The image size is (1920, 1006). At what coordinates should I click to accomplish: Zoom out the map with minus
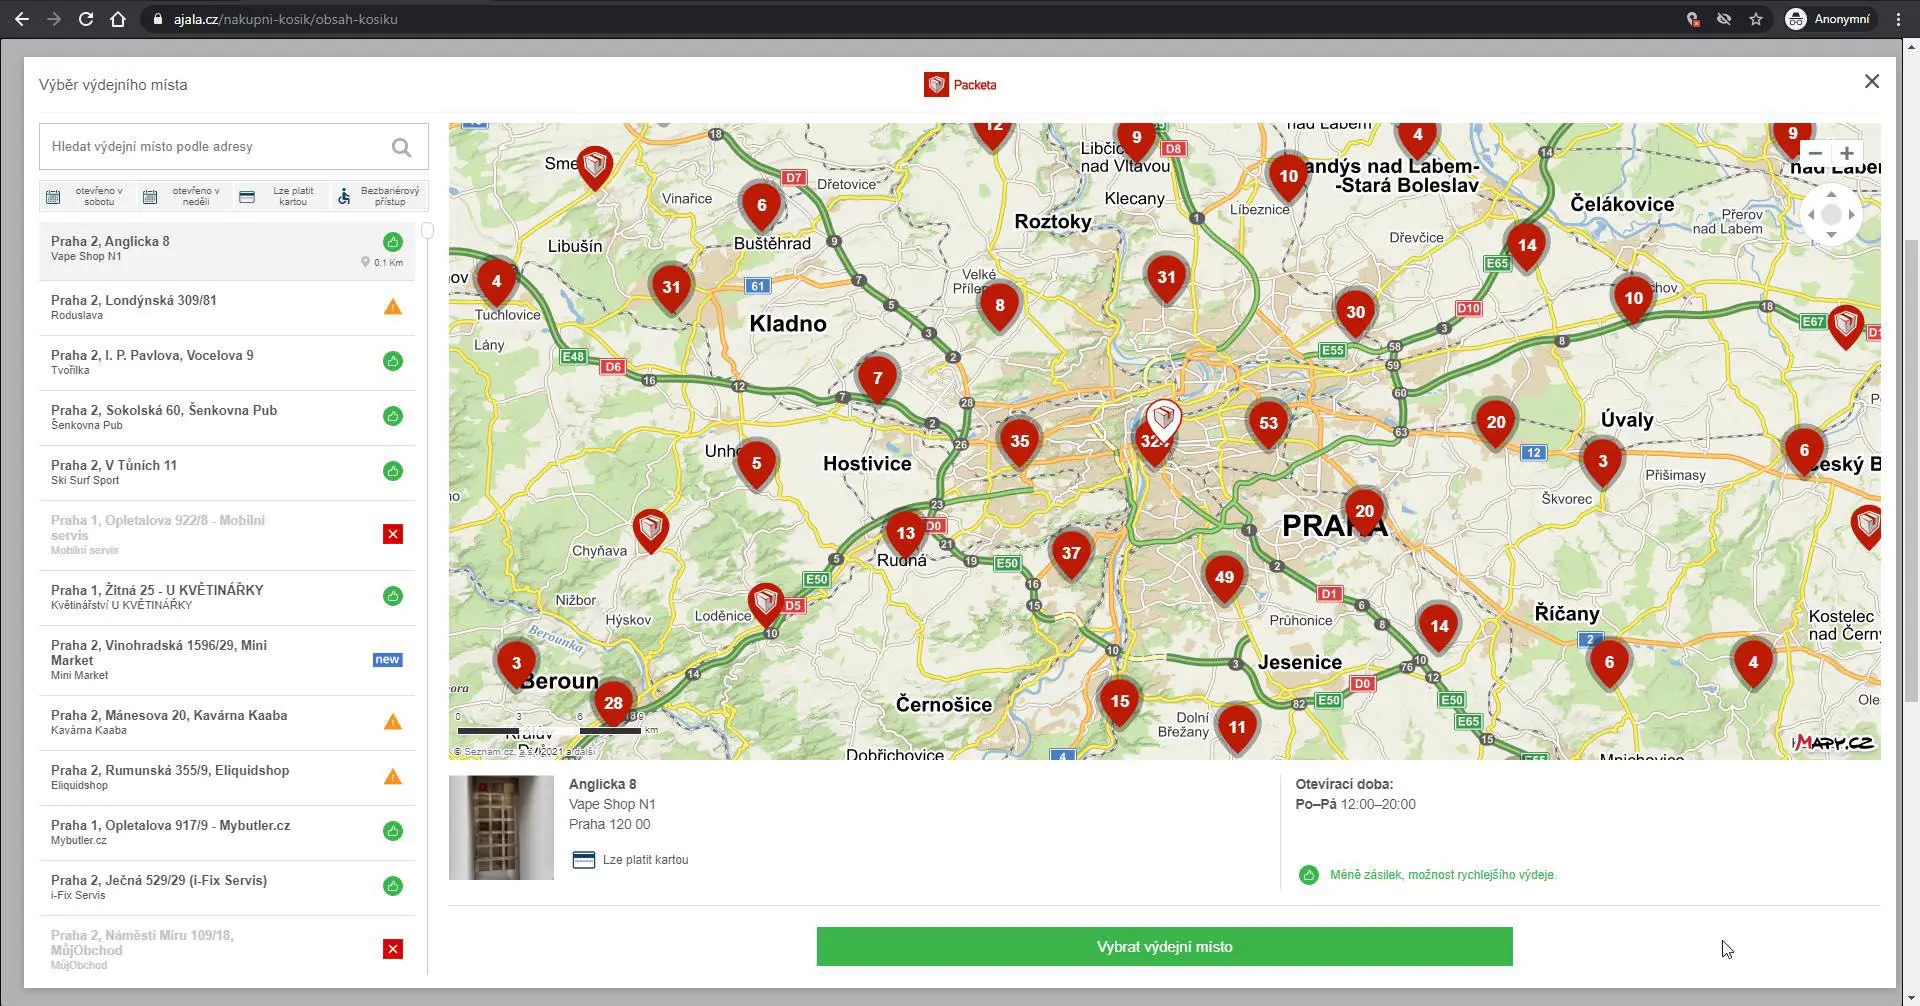(x=1815, y=154)
